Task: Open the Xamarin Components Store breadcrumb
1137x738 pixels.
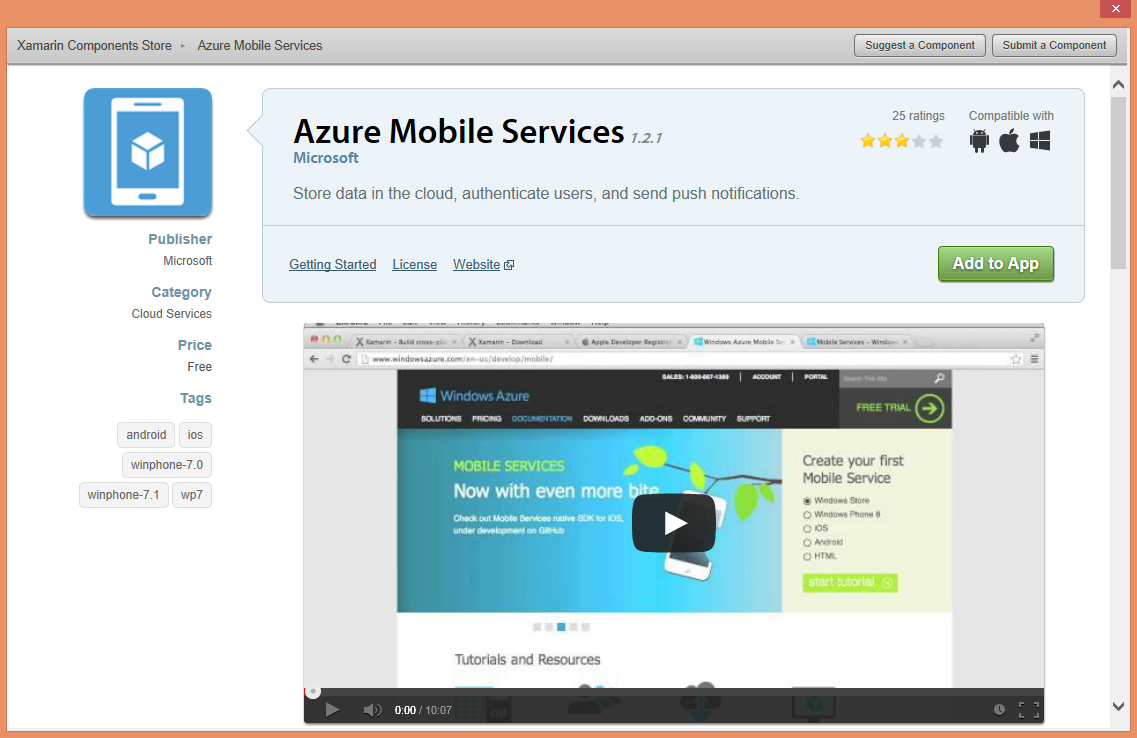Action: pos(94,45)
